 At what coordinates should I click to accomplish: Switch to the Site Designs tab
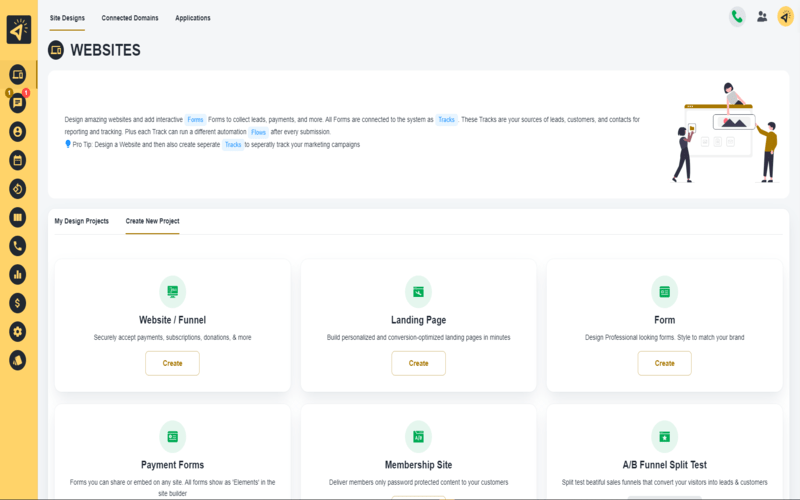coord(67,18)
